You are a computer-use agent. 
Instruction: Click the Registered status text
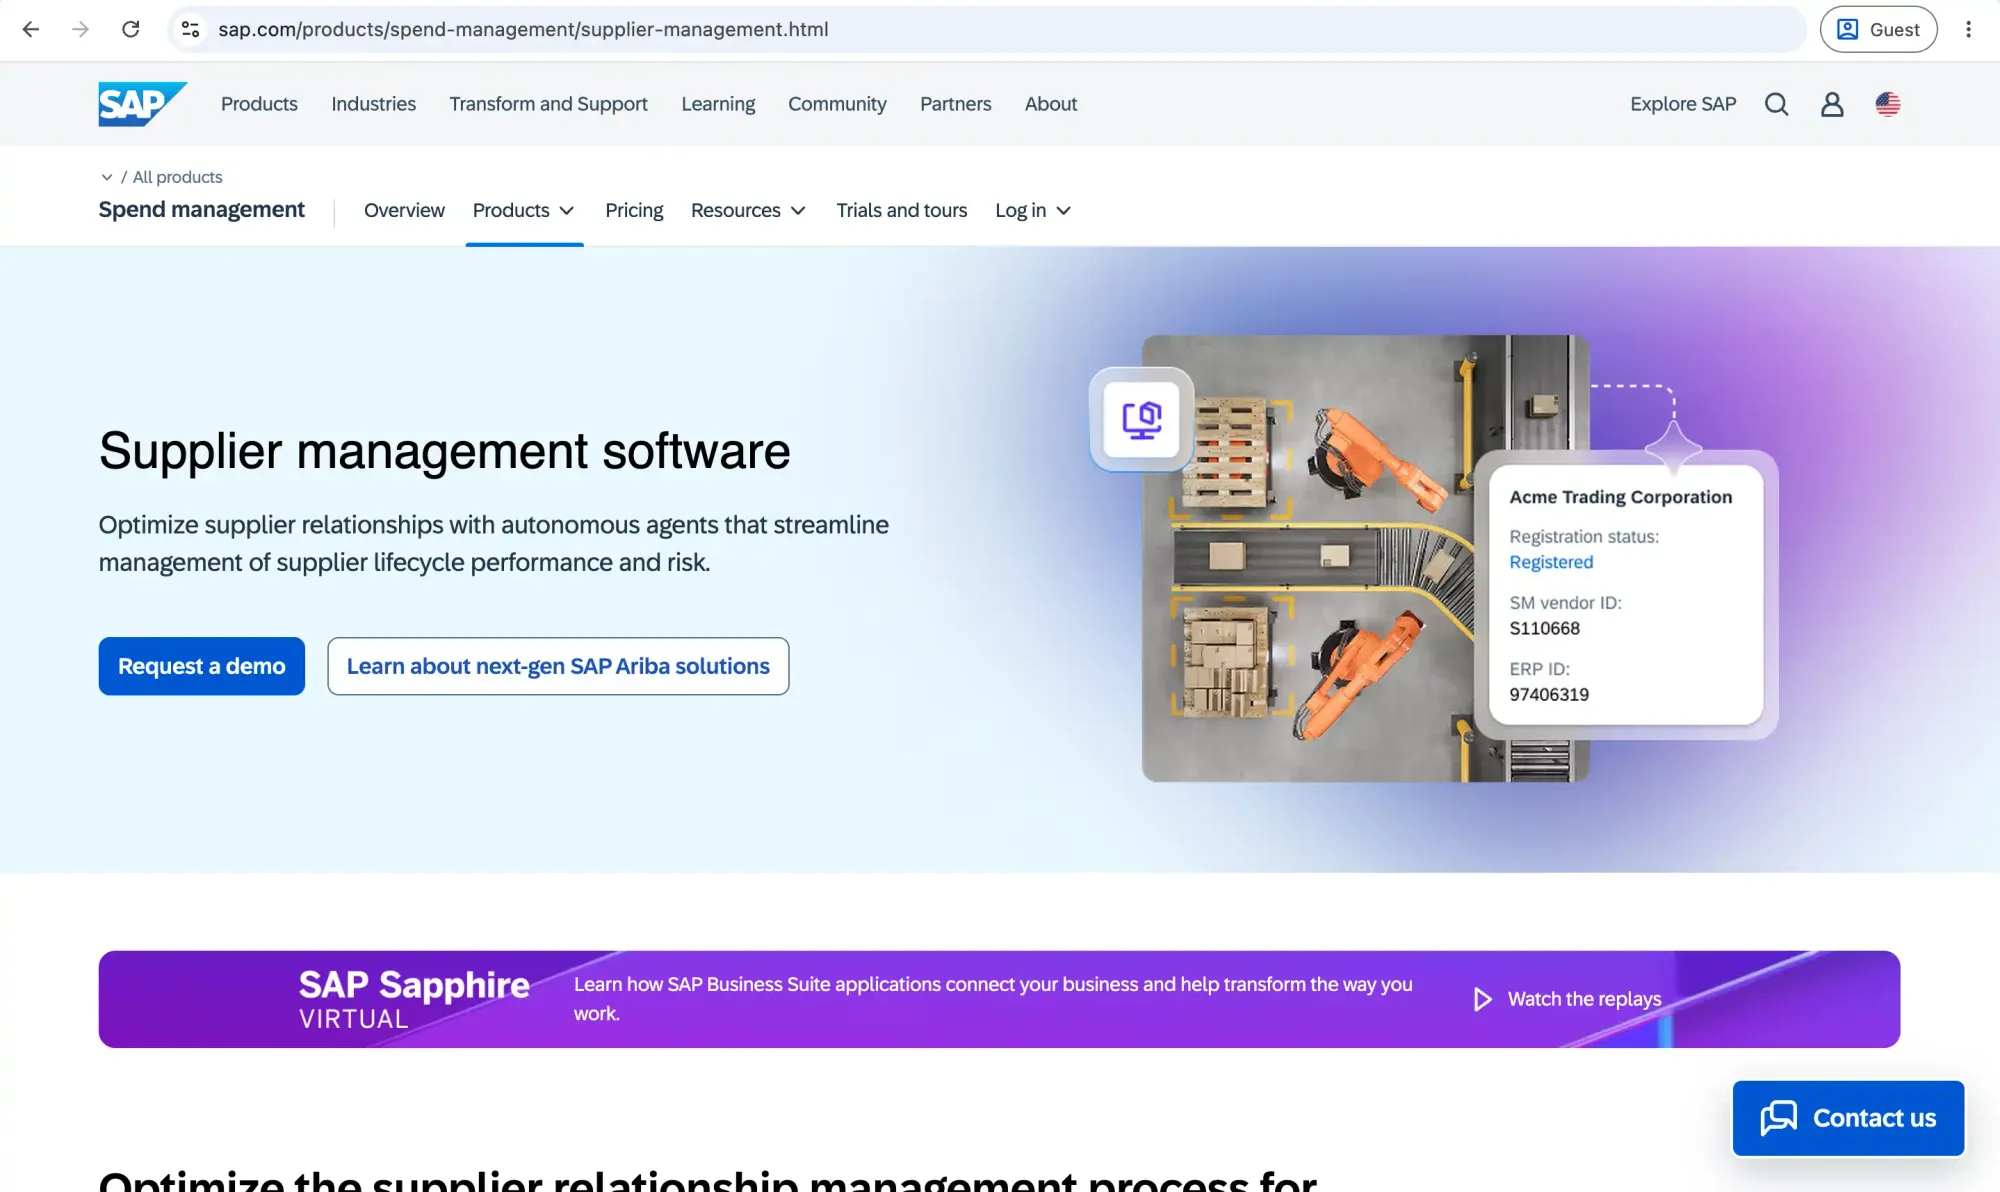coord(1551,562)
